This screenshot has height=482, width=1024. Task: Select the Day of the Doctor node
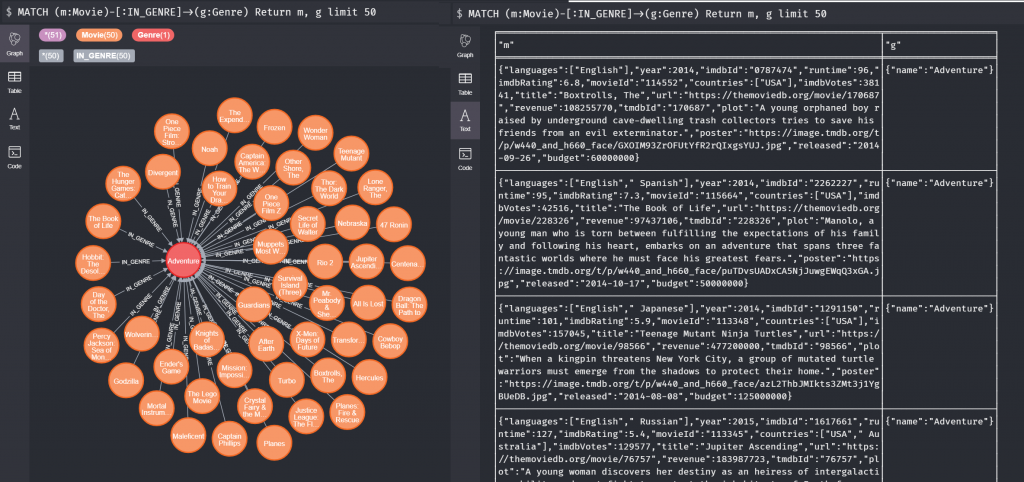[99, 303]
